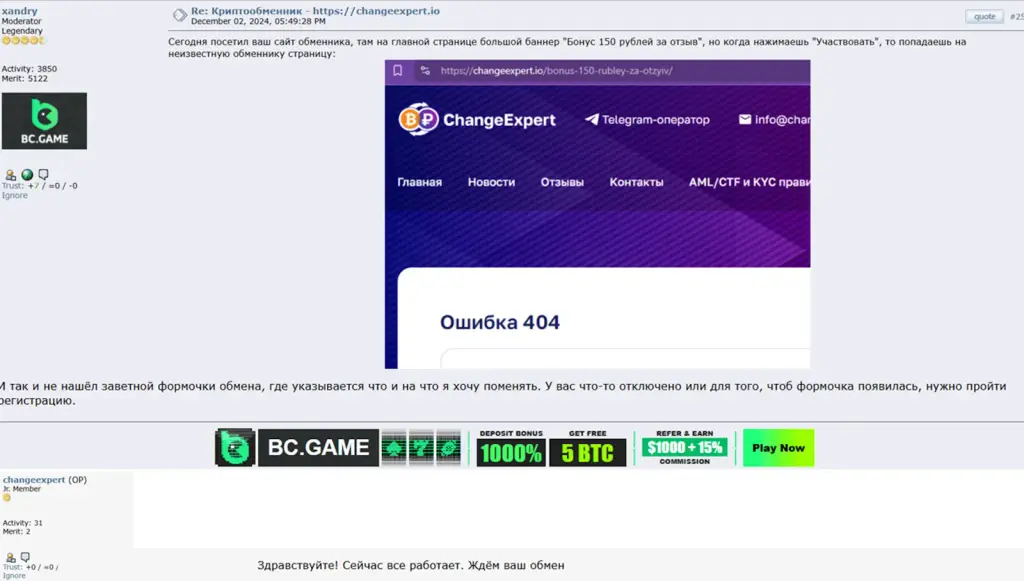The image size is (1024, 581).
Task: Click the Deposit Bonus 1000% banner
Action: coord(511,447)
